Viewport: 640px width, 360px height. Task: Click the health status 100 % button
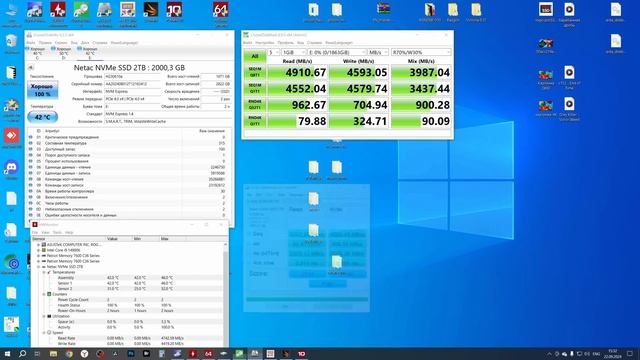pos(42,90)
